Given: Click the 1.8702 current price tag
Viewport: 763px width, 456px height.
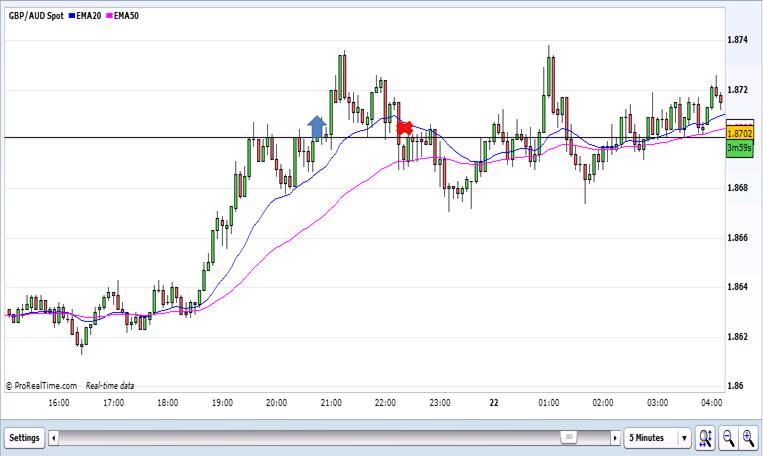Looking at the screenshot, I should [x=739, y=133].
